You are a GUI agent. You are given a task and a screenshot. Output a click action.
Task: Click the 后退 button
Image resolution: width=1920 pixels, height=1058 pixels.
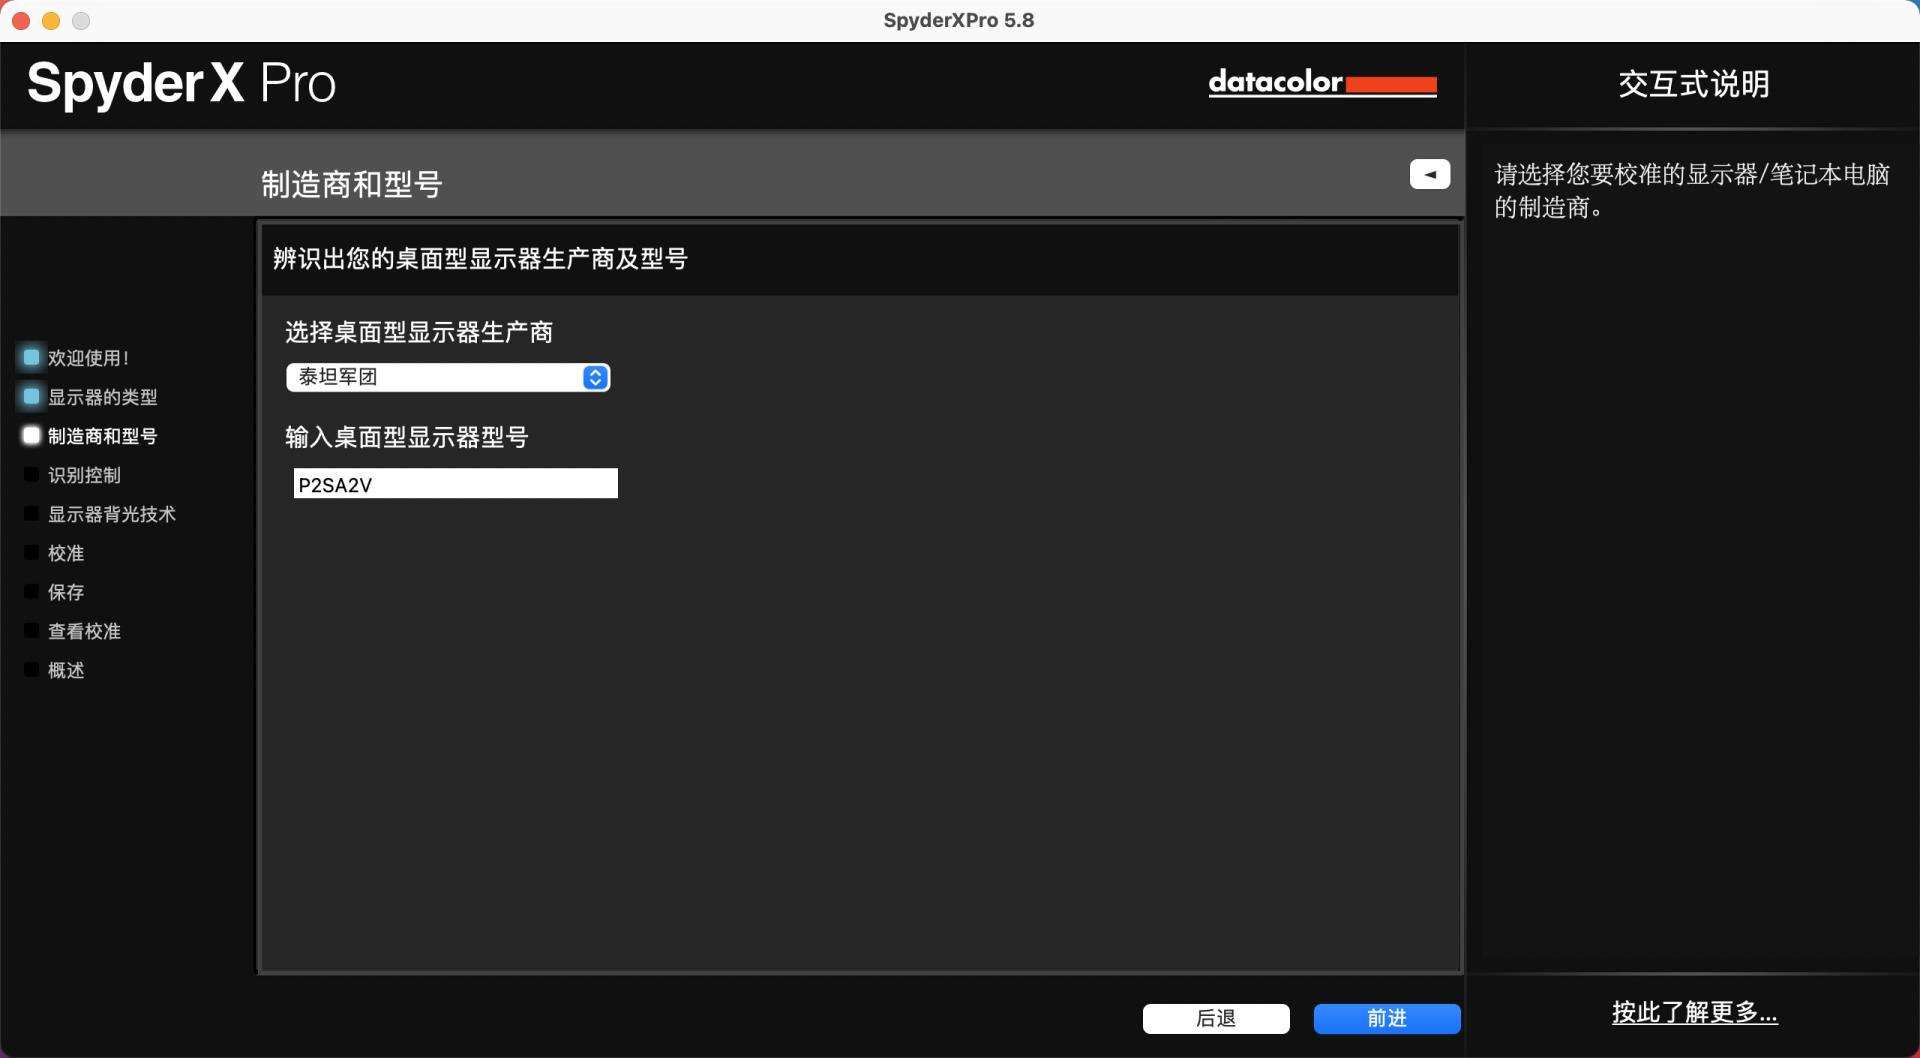pyautogui.click(x=1216, y=1018)
